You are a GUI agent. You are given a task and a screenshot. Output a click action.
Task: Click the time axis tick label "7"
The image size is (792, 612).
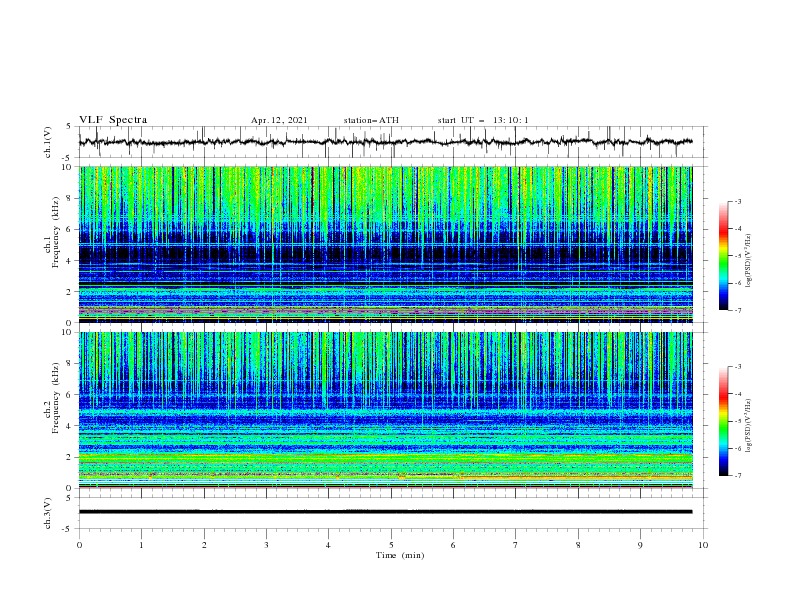pos(516,545)
